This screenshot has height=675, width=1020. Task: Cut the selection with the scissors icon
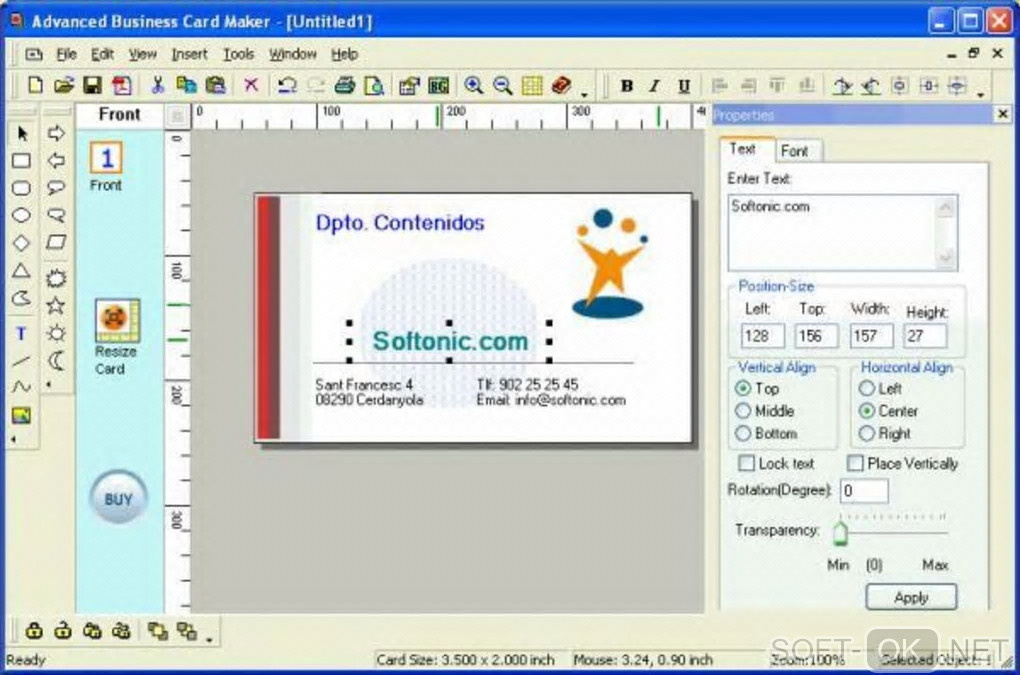tap(157, 85)
